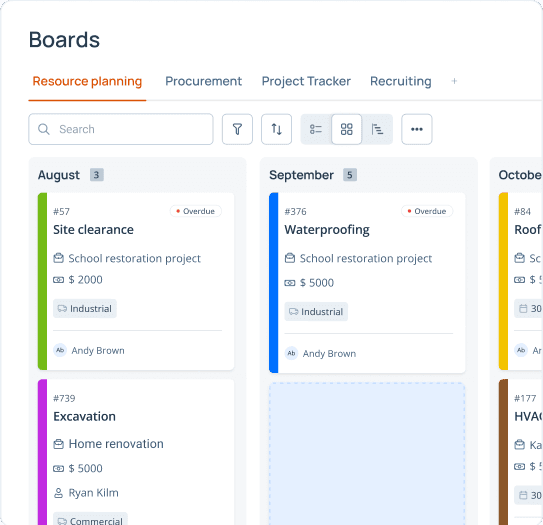
Task: Click project briefcase icon on Excavation card
Action: (59, 444)
